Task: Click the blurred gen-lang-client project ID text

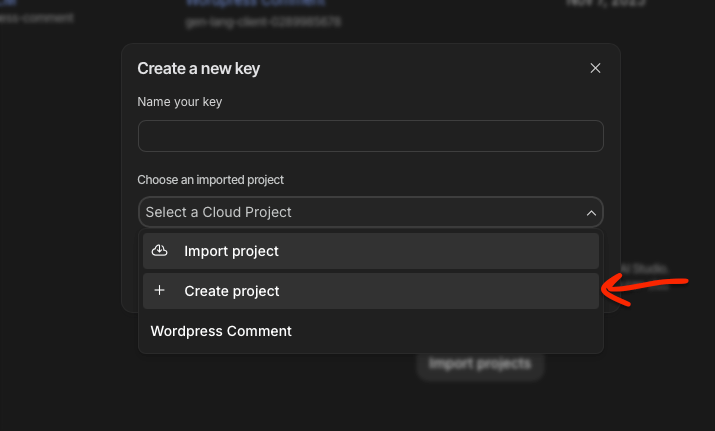Action: pos(263,22)
